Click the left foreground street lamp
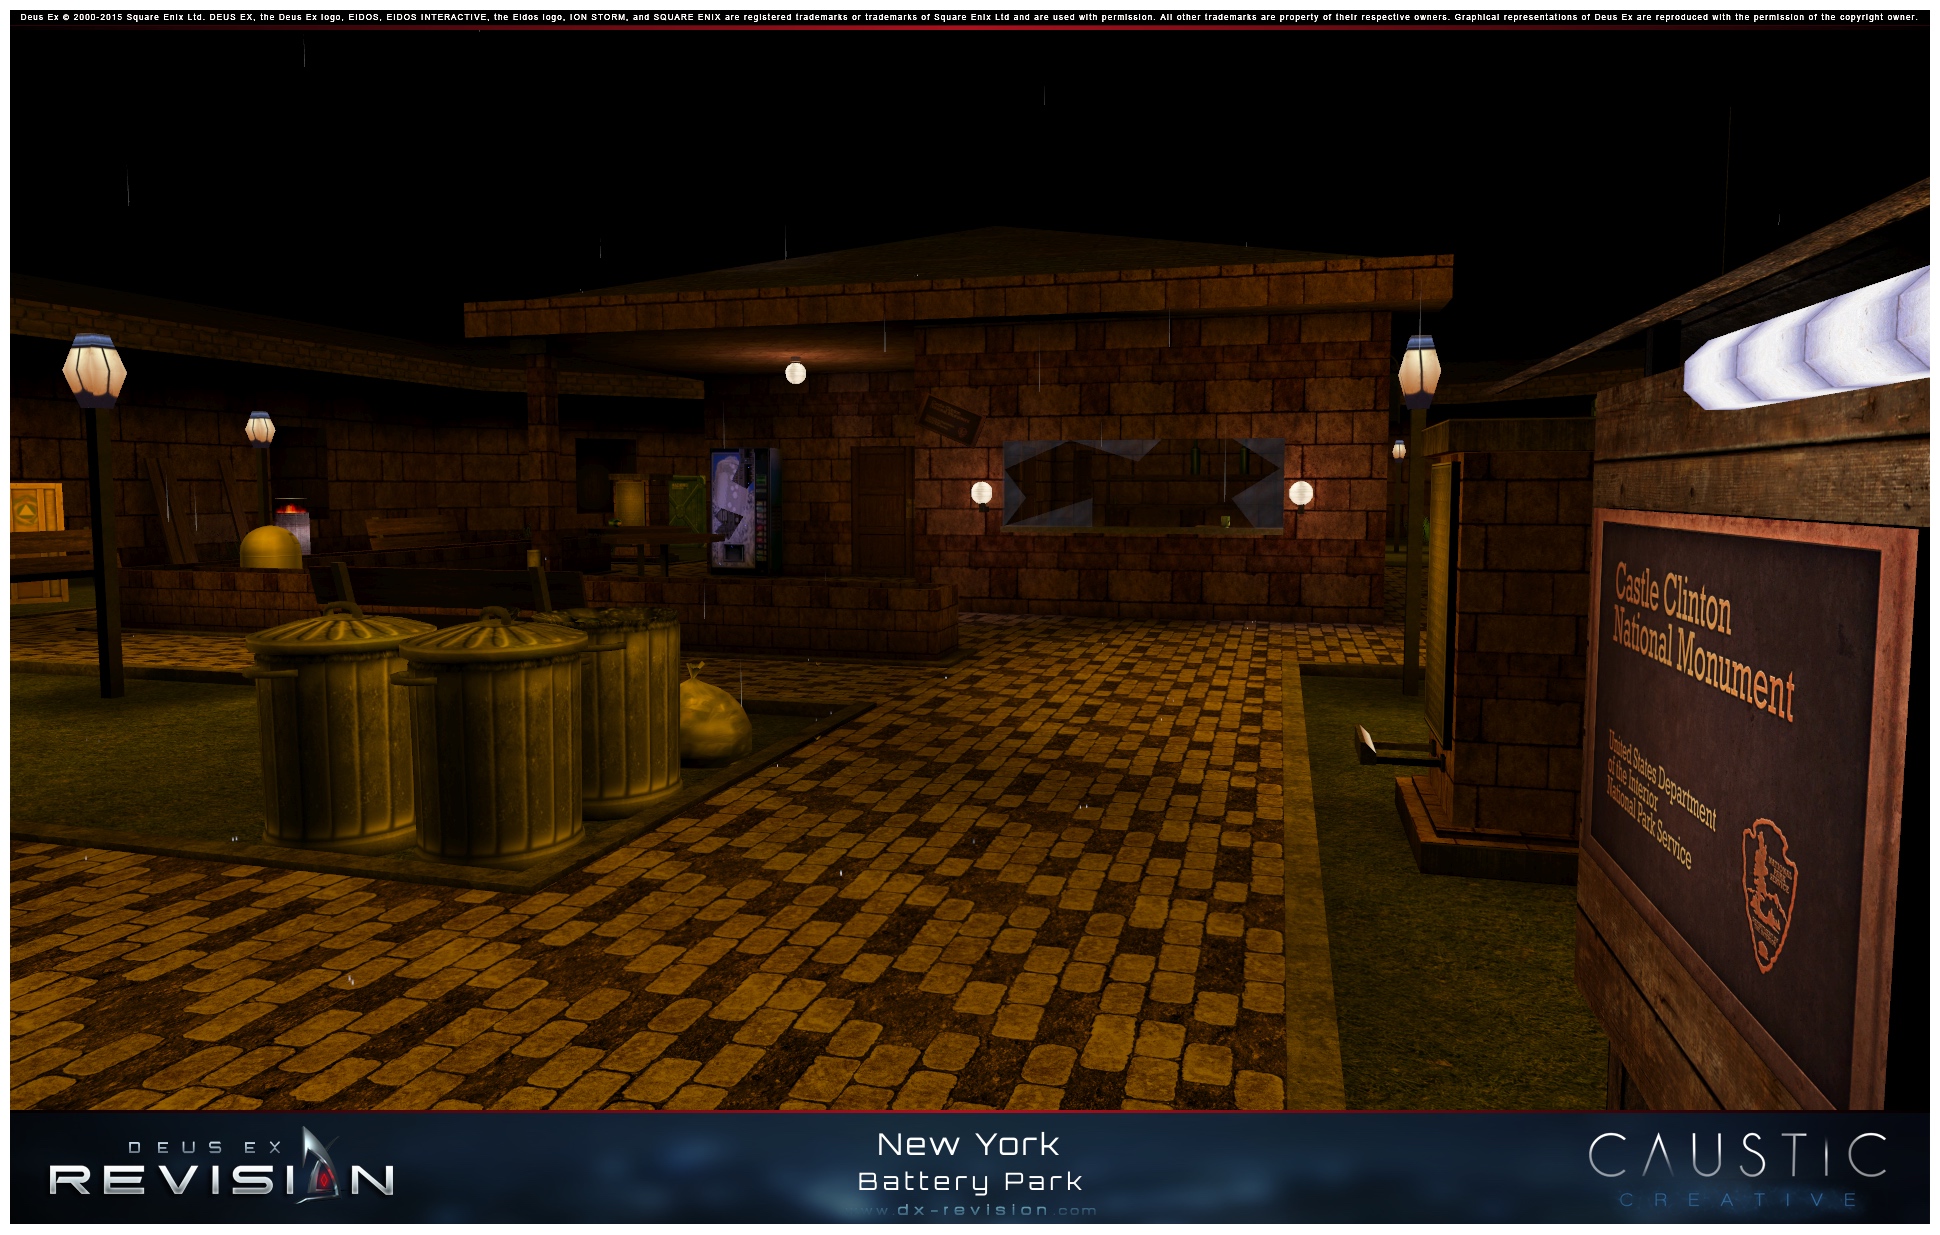1940x1235 pixels. click(x=94, y=371)
